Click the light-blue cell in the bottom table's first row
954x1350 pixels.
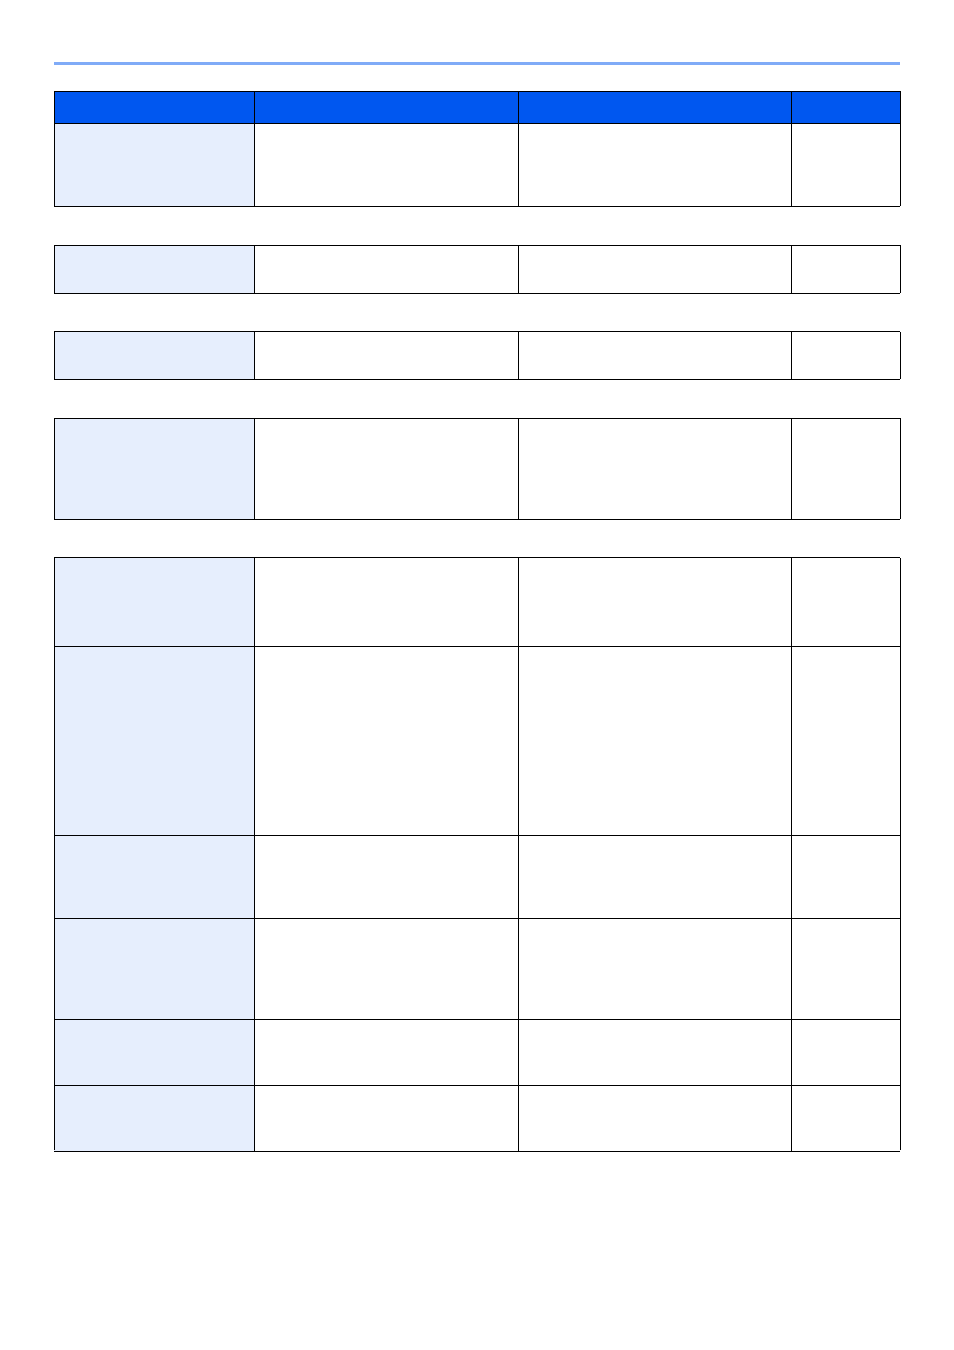coord(154,602)
